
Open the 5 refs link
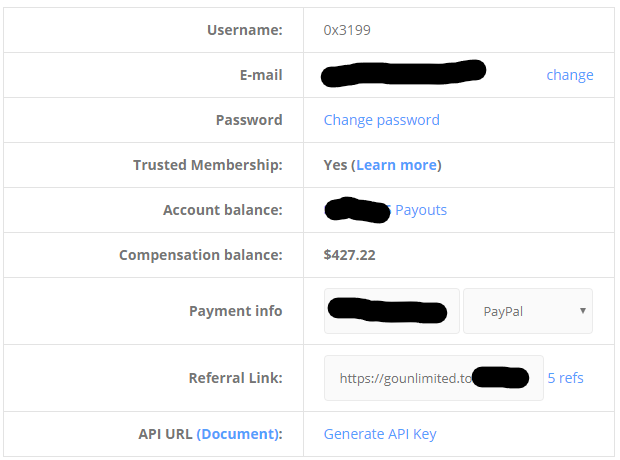tap(565, 378)
